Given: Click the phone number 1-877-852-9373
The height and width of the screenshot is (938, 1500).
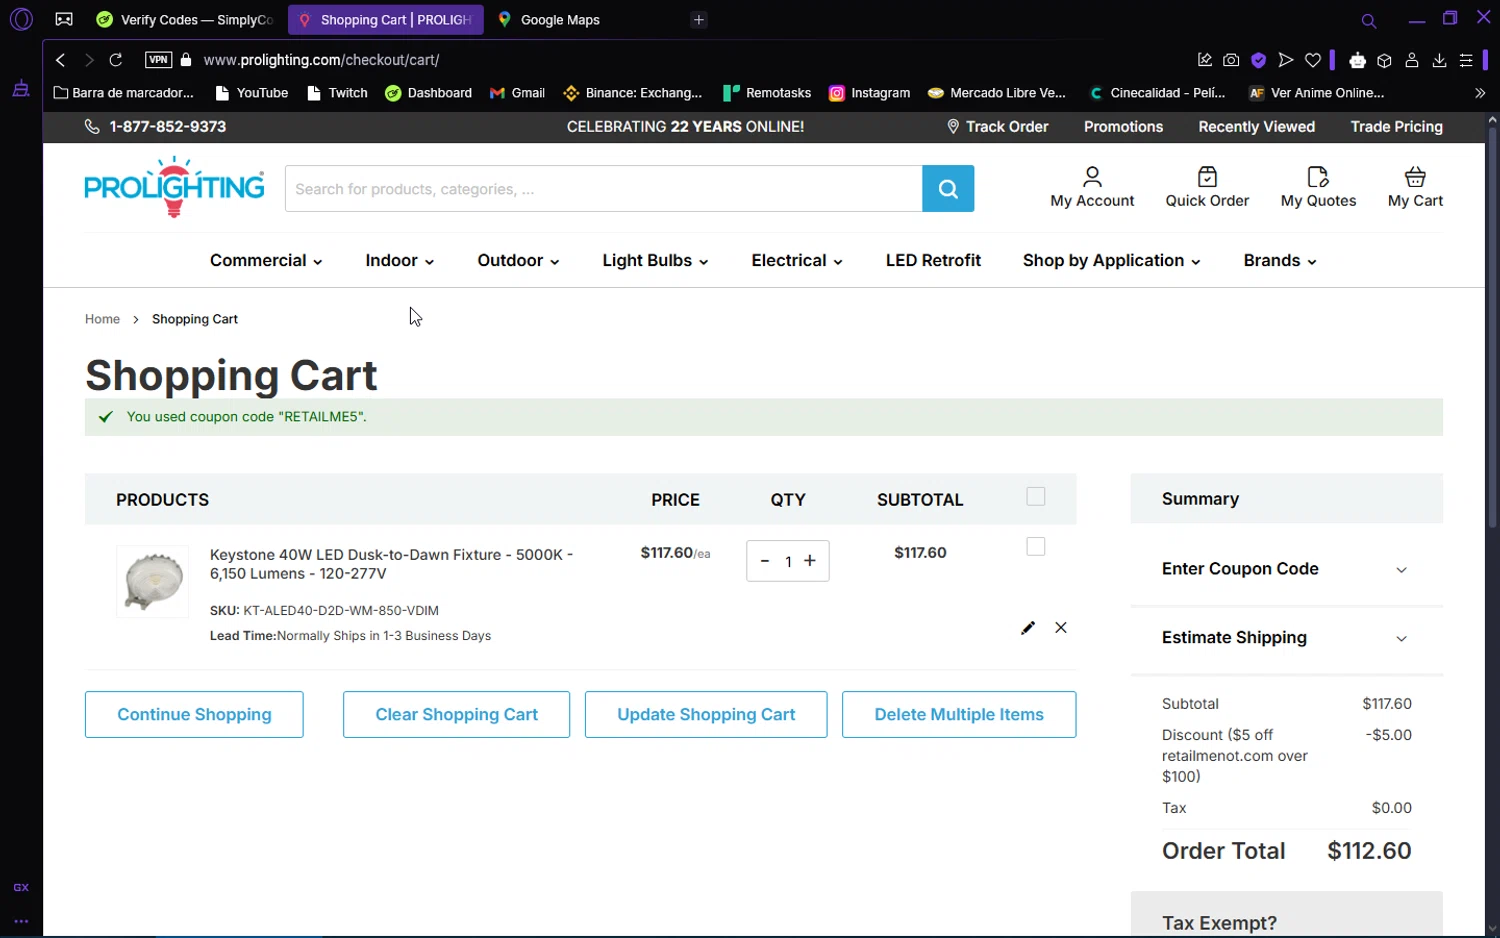Looking at the screenshot, I should (167, 127).
